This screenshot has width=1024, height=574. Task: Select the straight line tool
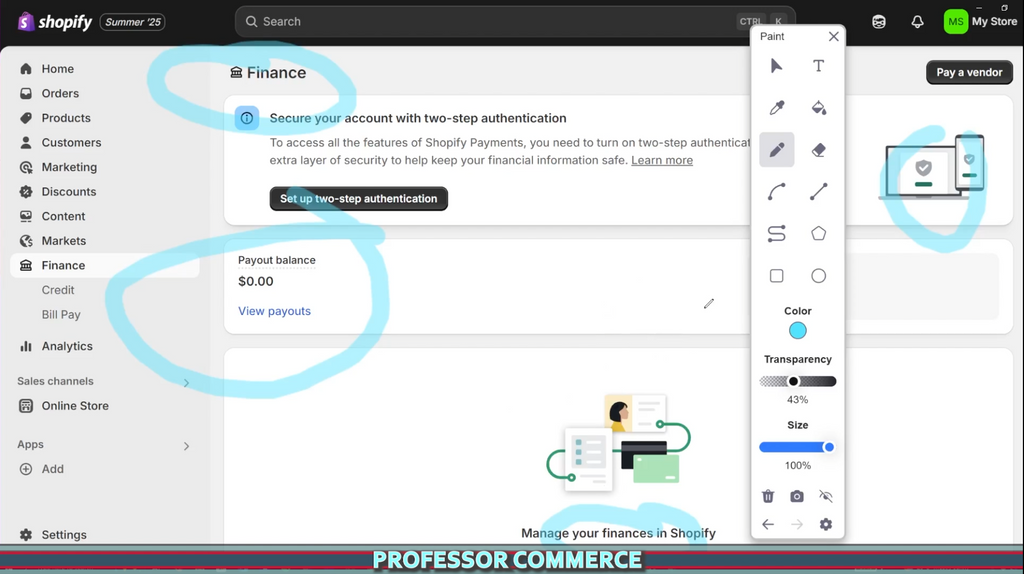(x=818, y=191)
